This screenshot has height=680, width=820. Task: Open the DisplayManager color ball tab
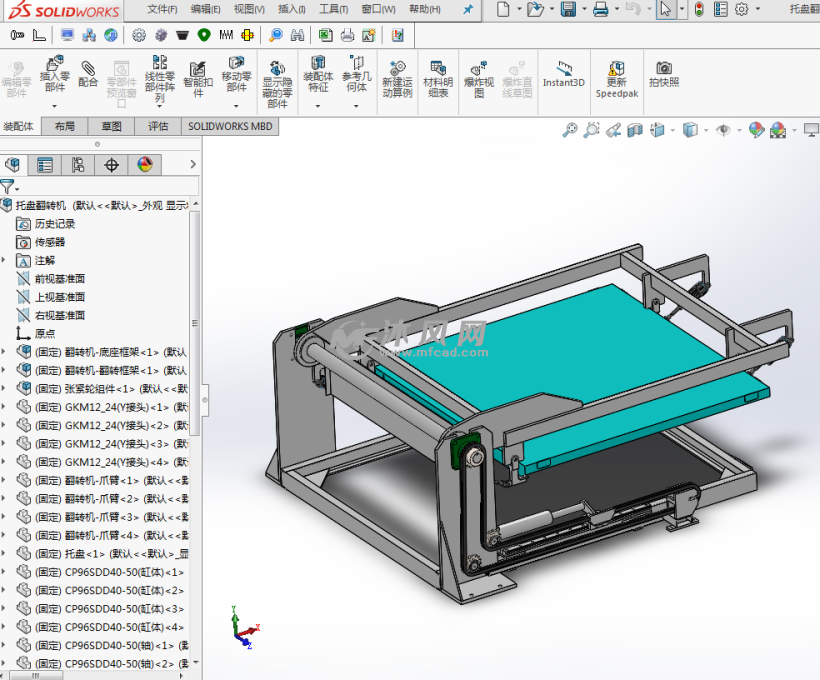point(144,165)
